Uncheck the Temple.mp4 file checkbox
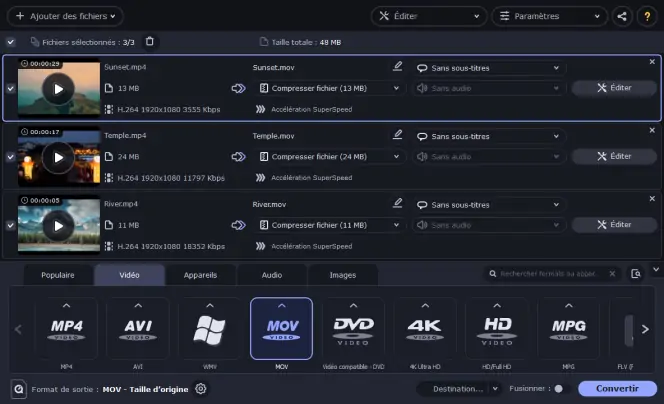This screenshot has height=404, width=664. click(x=11, y=157)
